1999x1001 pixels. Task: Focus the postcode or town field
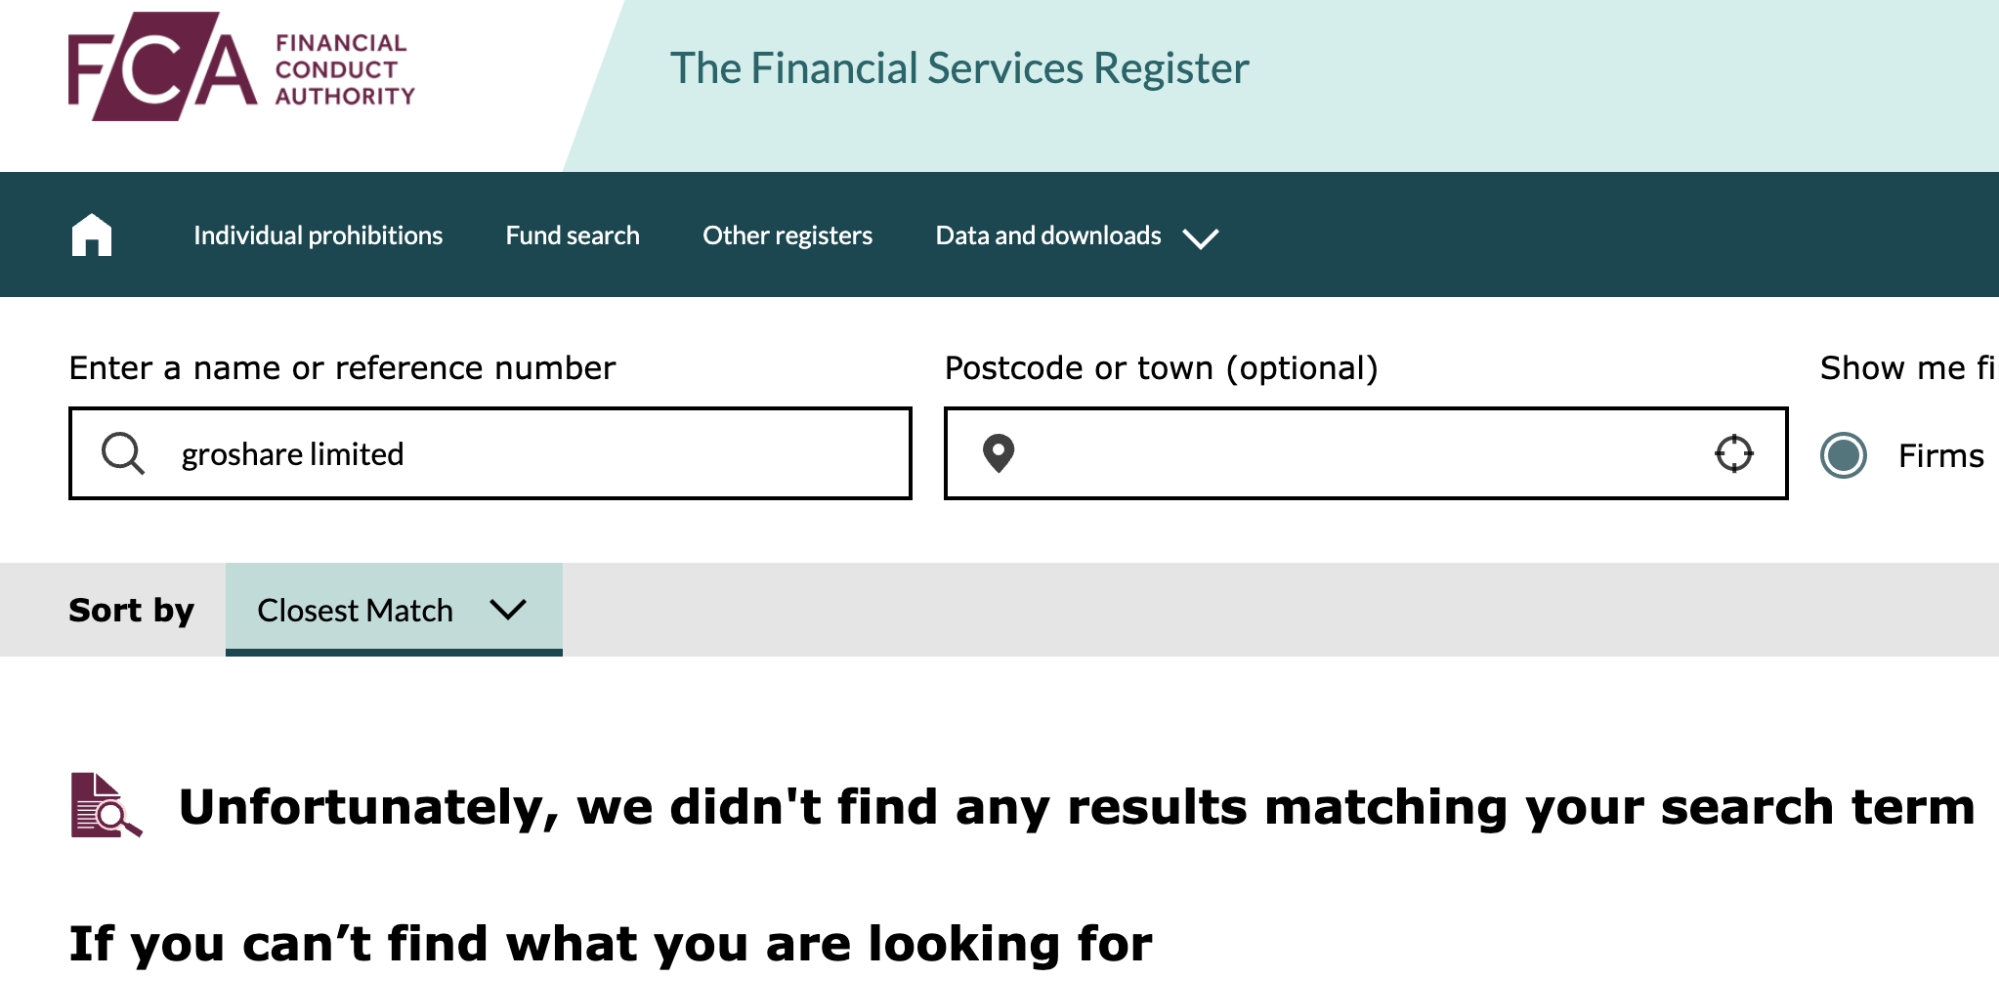coord(1366,453)
